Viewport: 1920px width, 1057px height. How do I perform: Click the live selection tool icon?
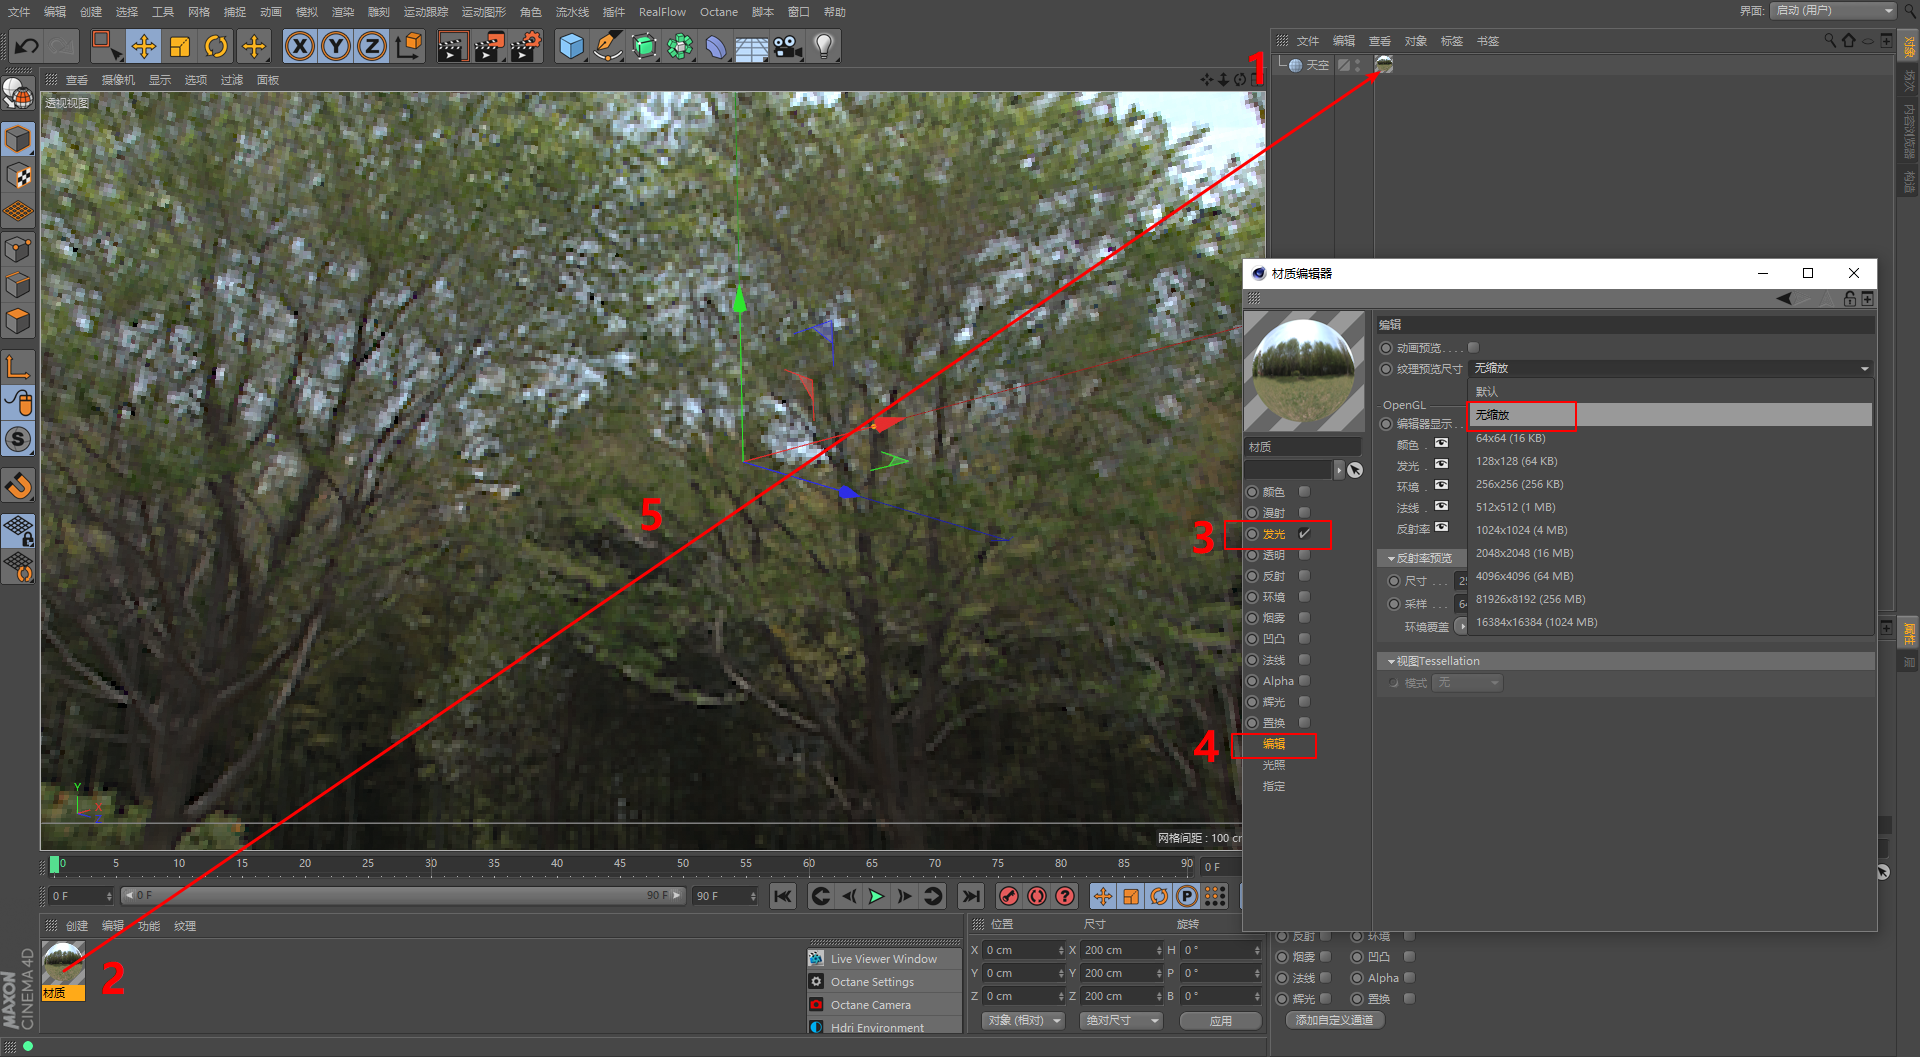(x=106, y=46)
